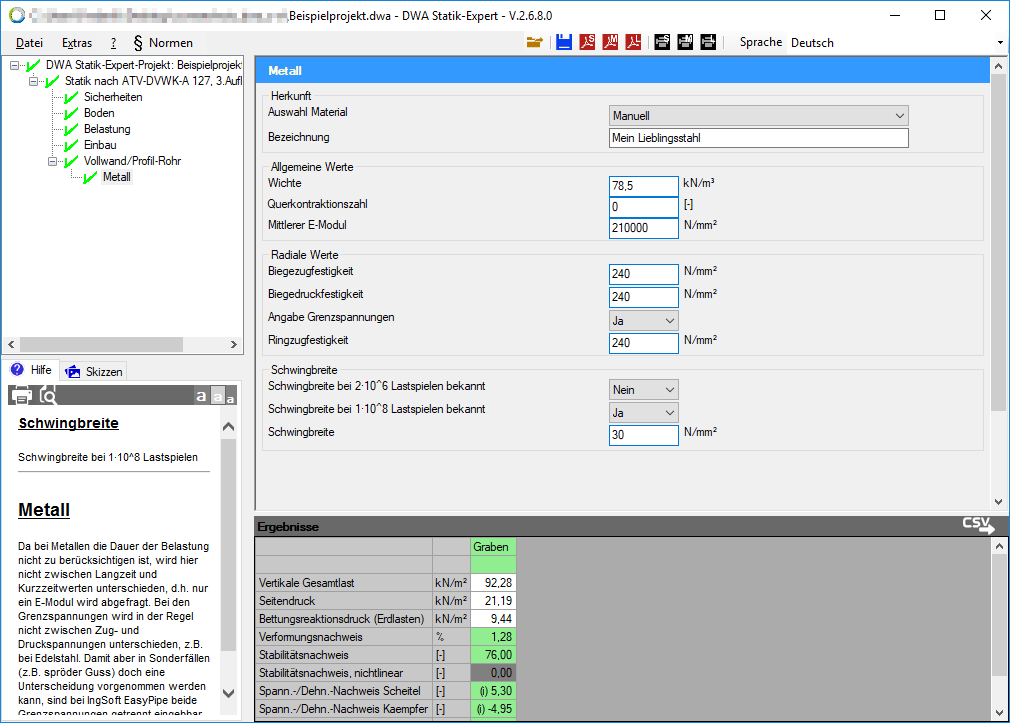Open the Datei menu
The height and width of the screenshot is (723, 1010).
[x=30, y=43]
